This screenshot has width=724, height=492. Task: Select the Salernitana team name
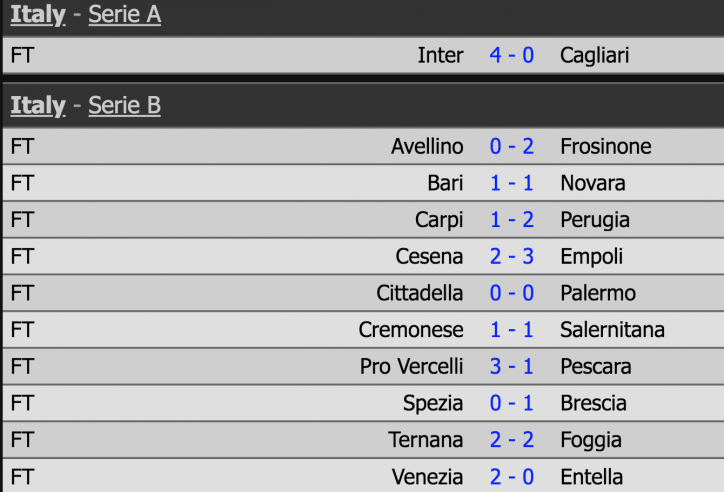[x=612, y=330]
